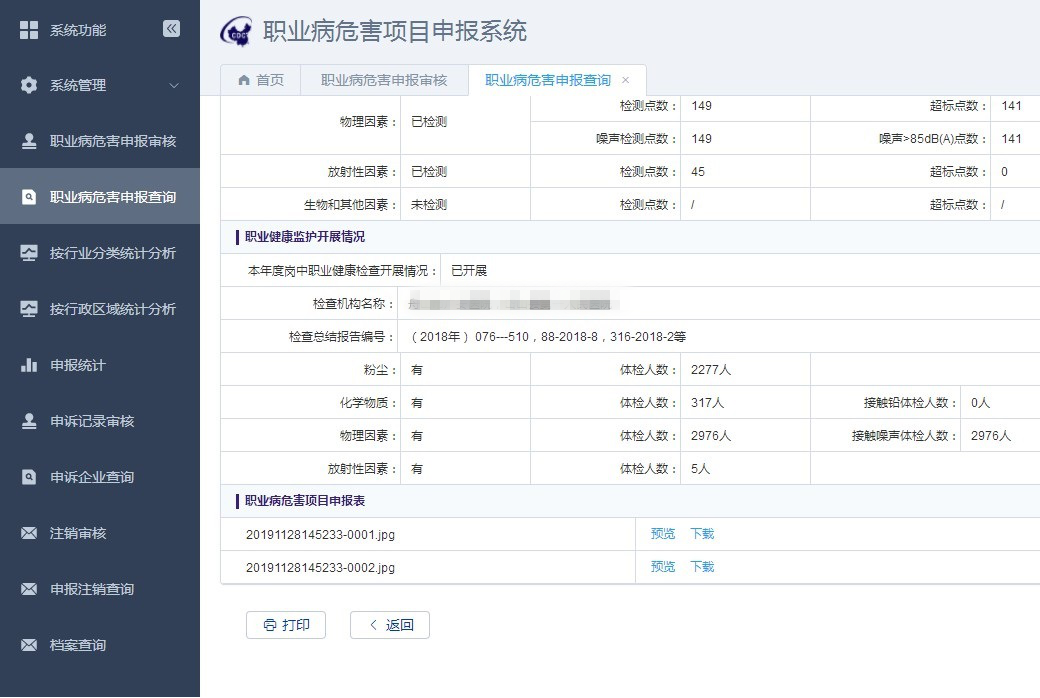Click the 按行政区域统计分析 chart icon
The image size is (1040, 698).
[29, 309]
